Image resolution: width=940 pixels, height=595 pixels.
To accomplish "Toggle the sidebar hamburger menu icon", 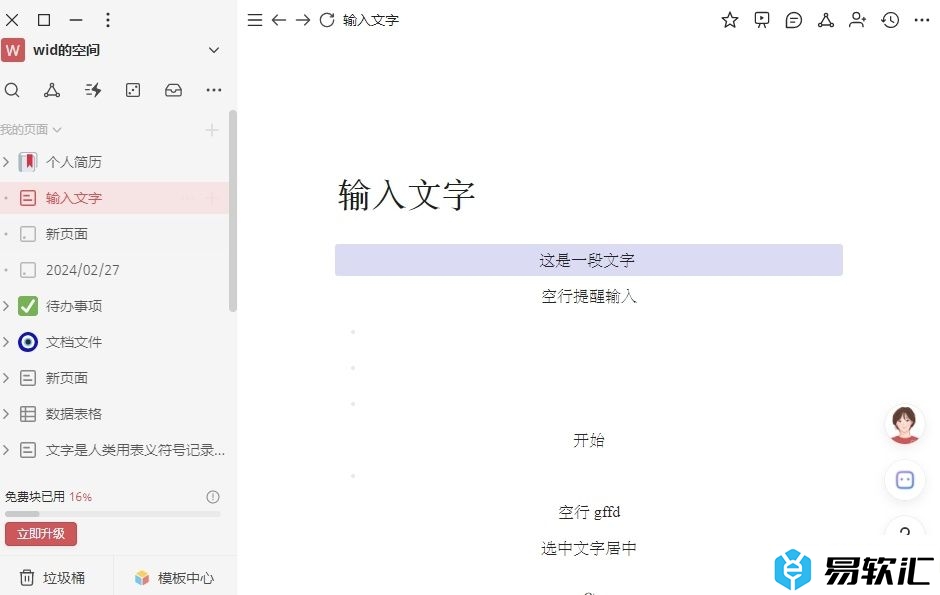I will pos(255,20).
